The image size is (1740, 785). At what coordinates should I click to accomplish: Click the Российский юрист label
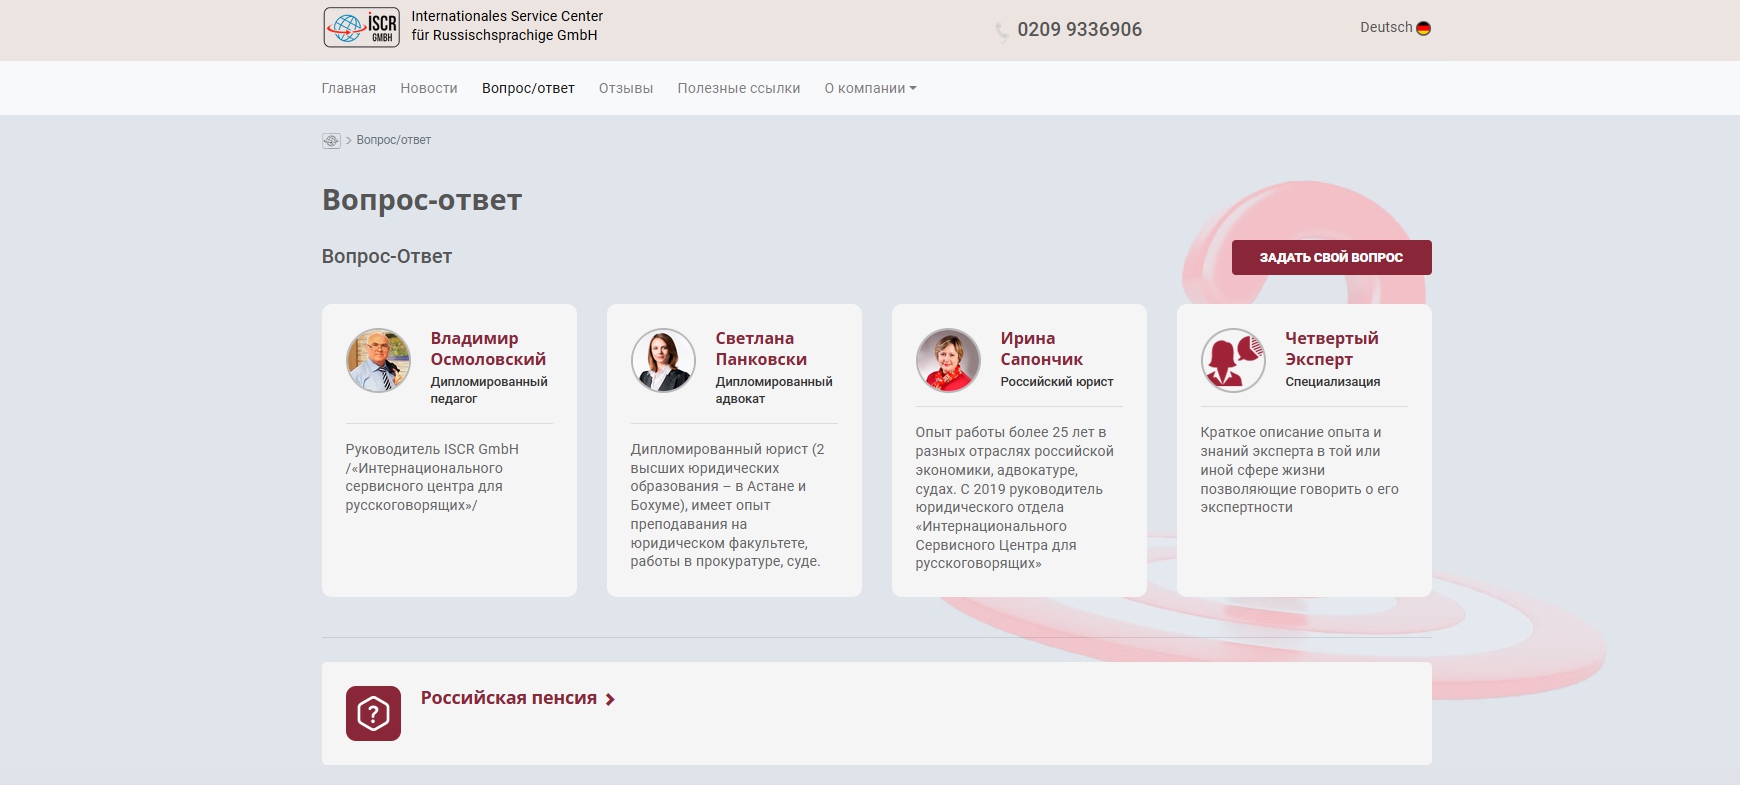click(x=1057, y=382)
